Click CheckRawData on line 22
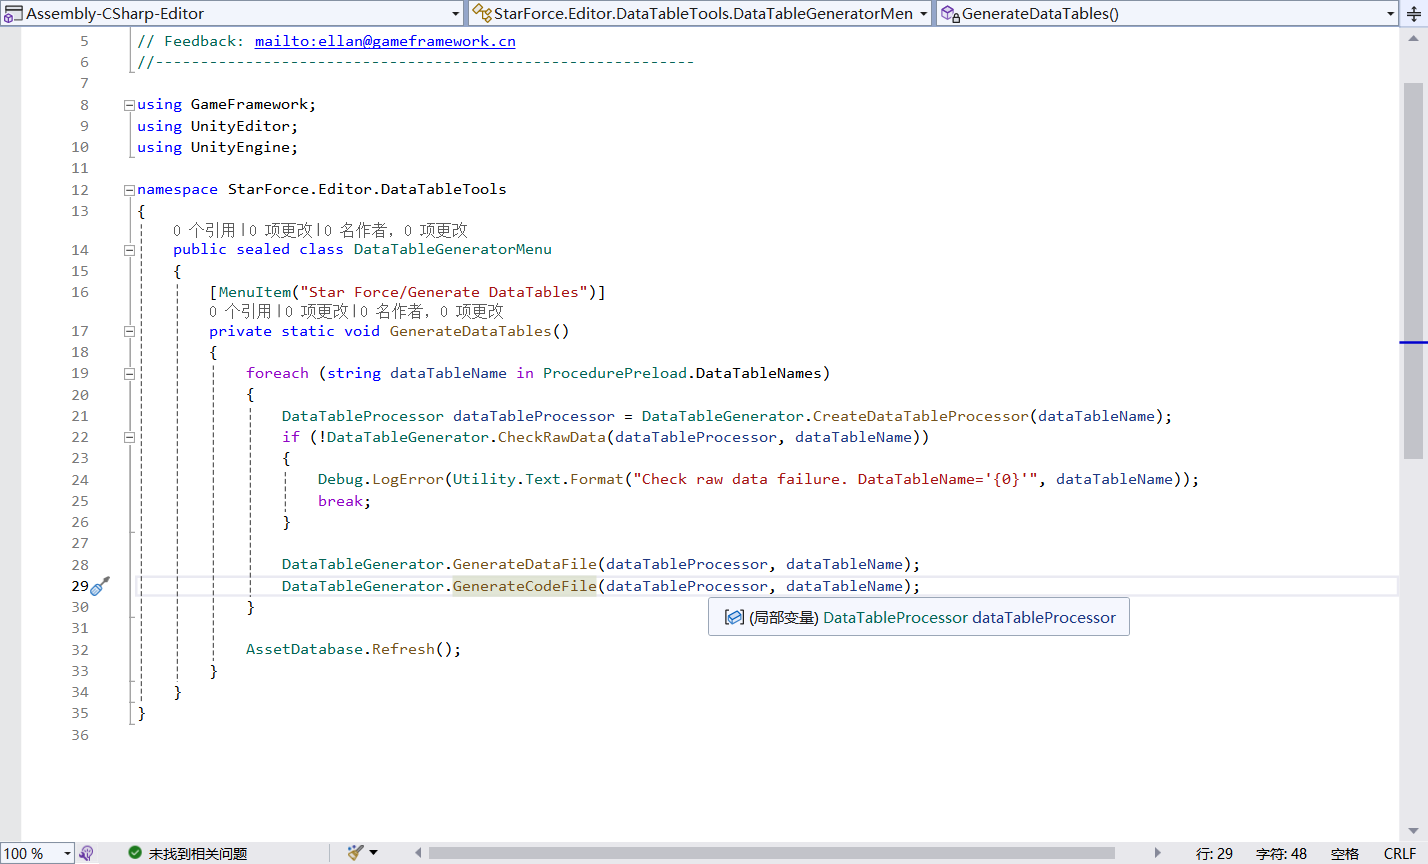1428x864 pixels. [552, 437]
